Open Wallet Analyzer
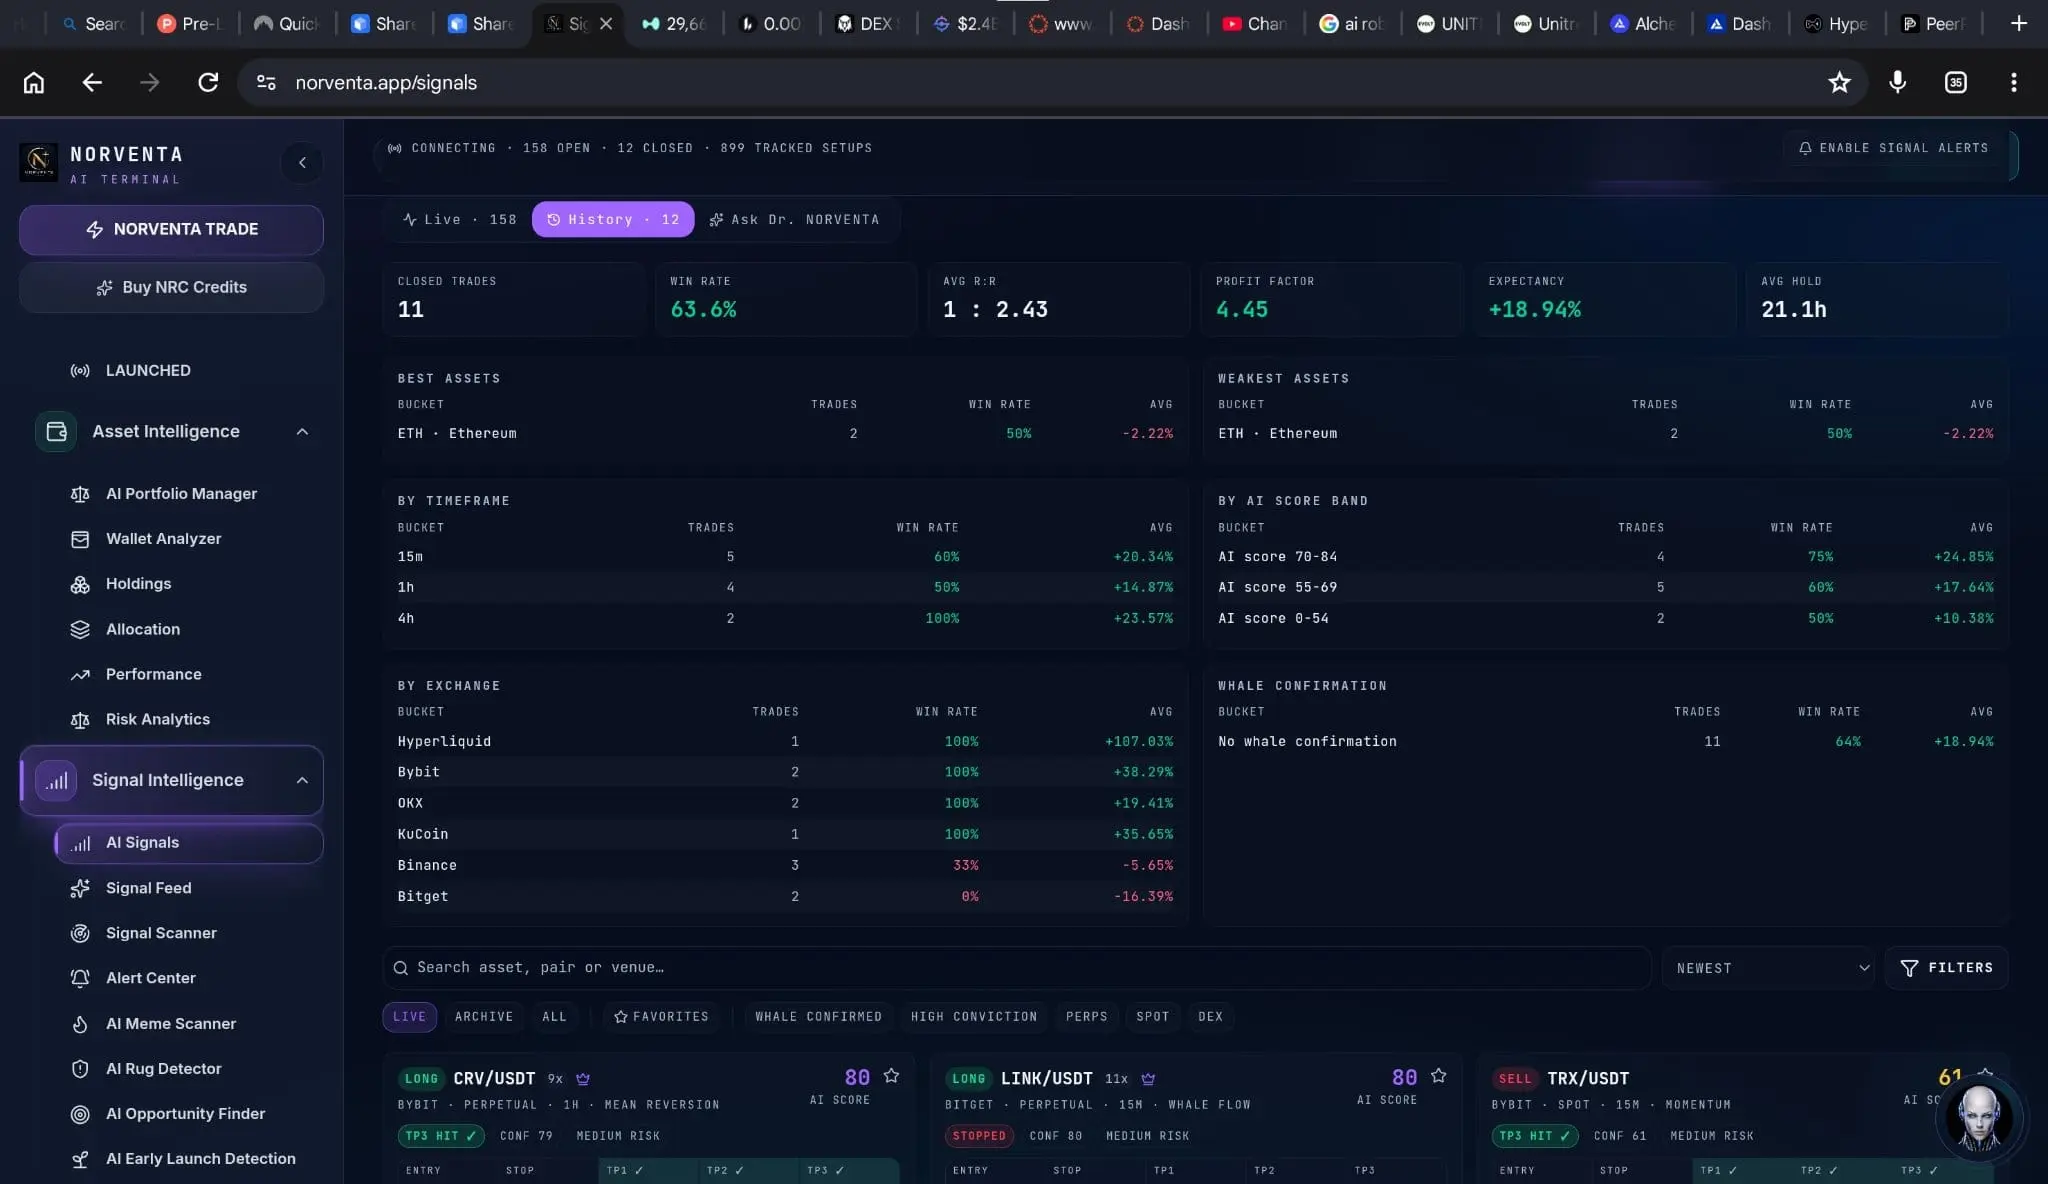Screen dimensions: 2048x1184 pyautogui.click(x=163, y=539)
